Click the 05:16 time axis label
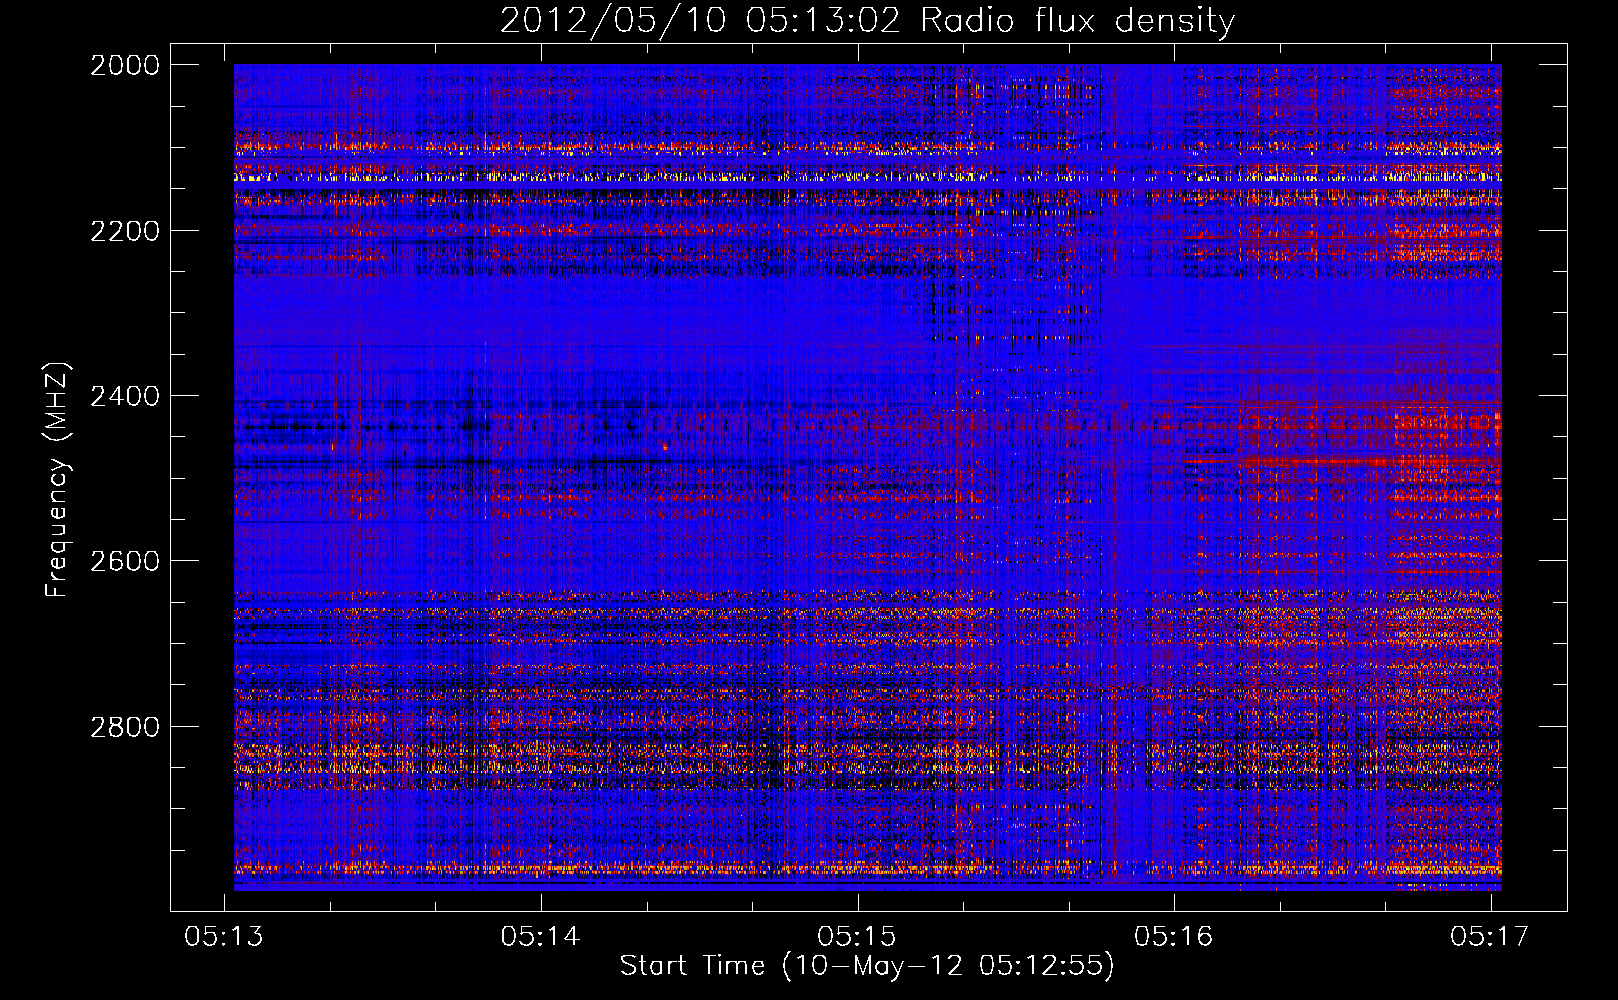 (1174, 936)
